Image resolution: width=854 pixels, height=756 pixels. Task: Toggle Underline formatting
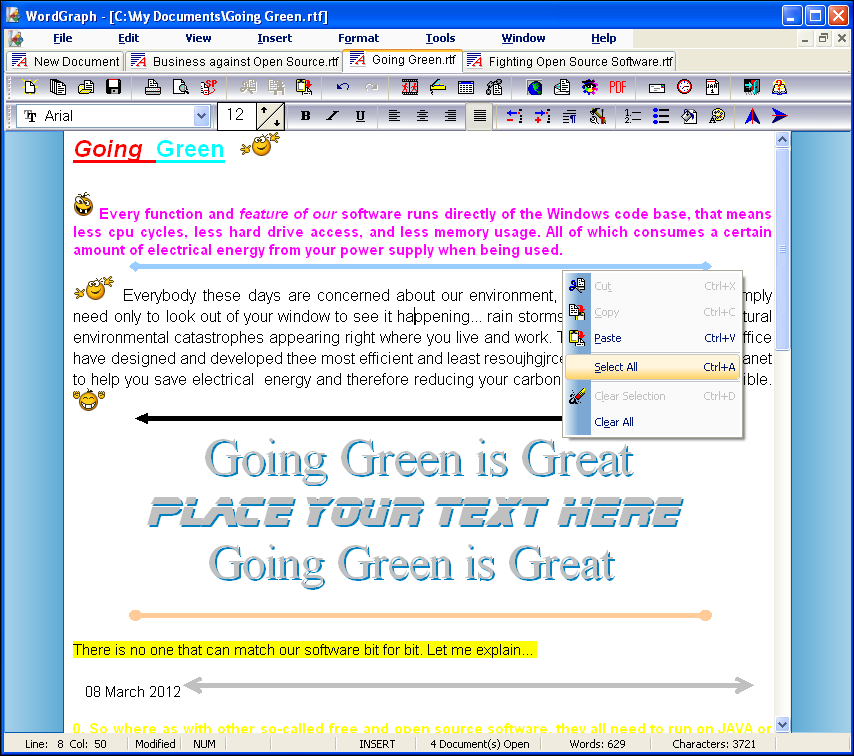click(x=360, y=116)
